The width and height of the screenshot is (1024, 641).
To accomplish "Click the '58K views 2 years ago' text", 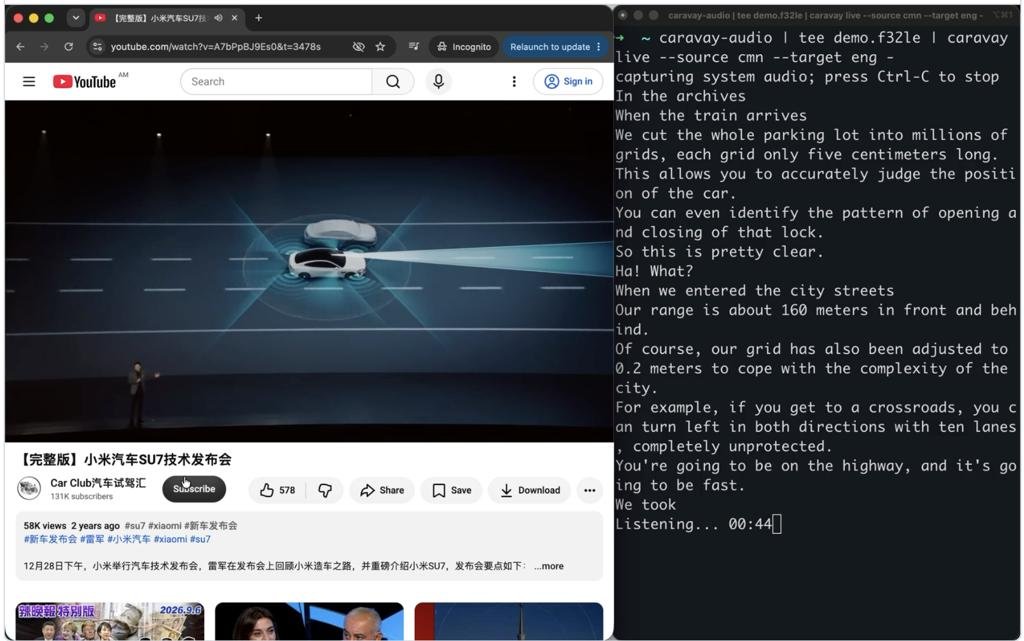I will pos(72,525).
